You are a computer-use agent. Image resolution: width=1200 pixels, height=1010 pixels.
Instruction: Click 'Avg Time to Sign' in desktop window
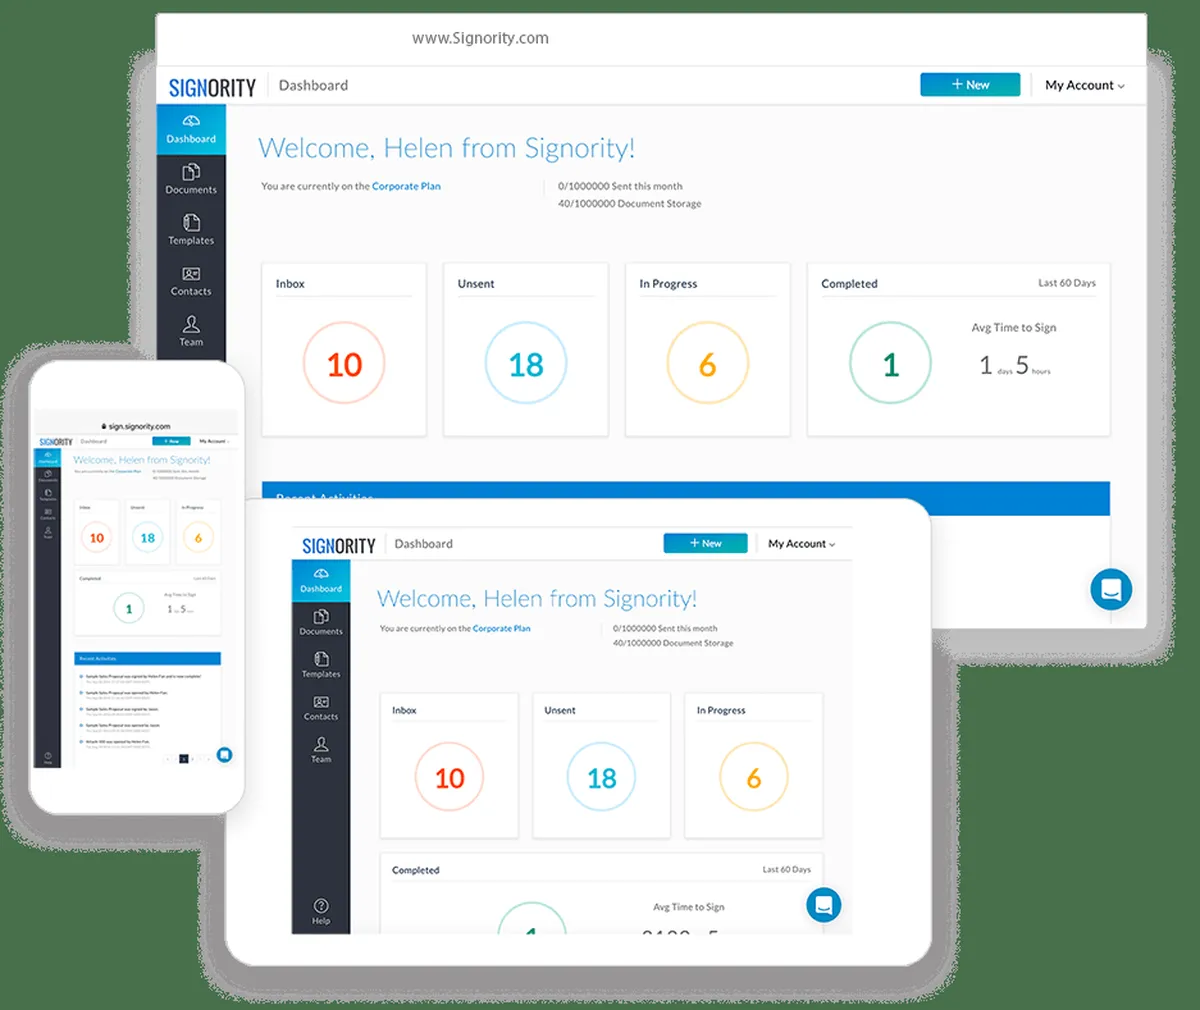(x=1013, y=328)
